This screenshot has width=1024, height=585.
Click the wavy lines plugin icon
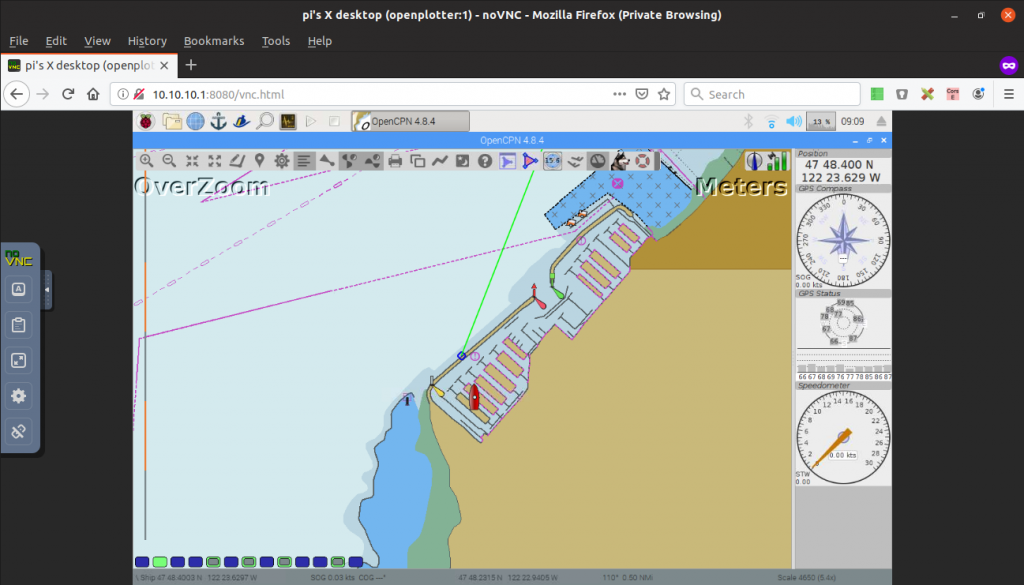[x=575, y=161]
